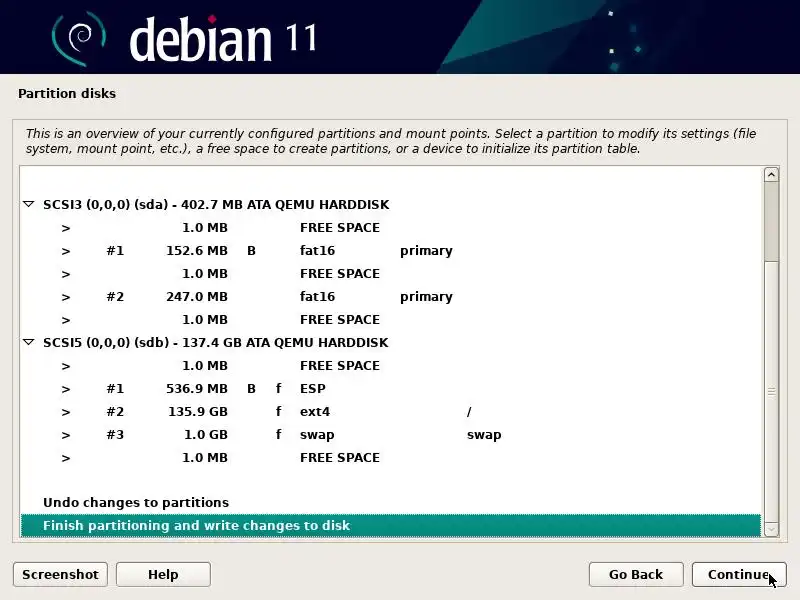The image size is (800, 600).
Task: Click primary label of sda partition #2
Action: (x=427, y=297)
